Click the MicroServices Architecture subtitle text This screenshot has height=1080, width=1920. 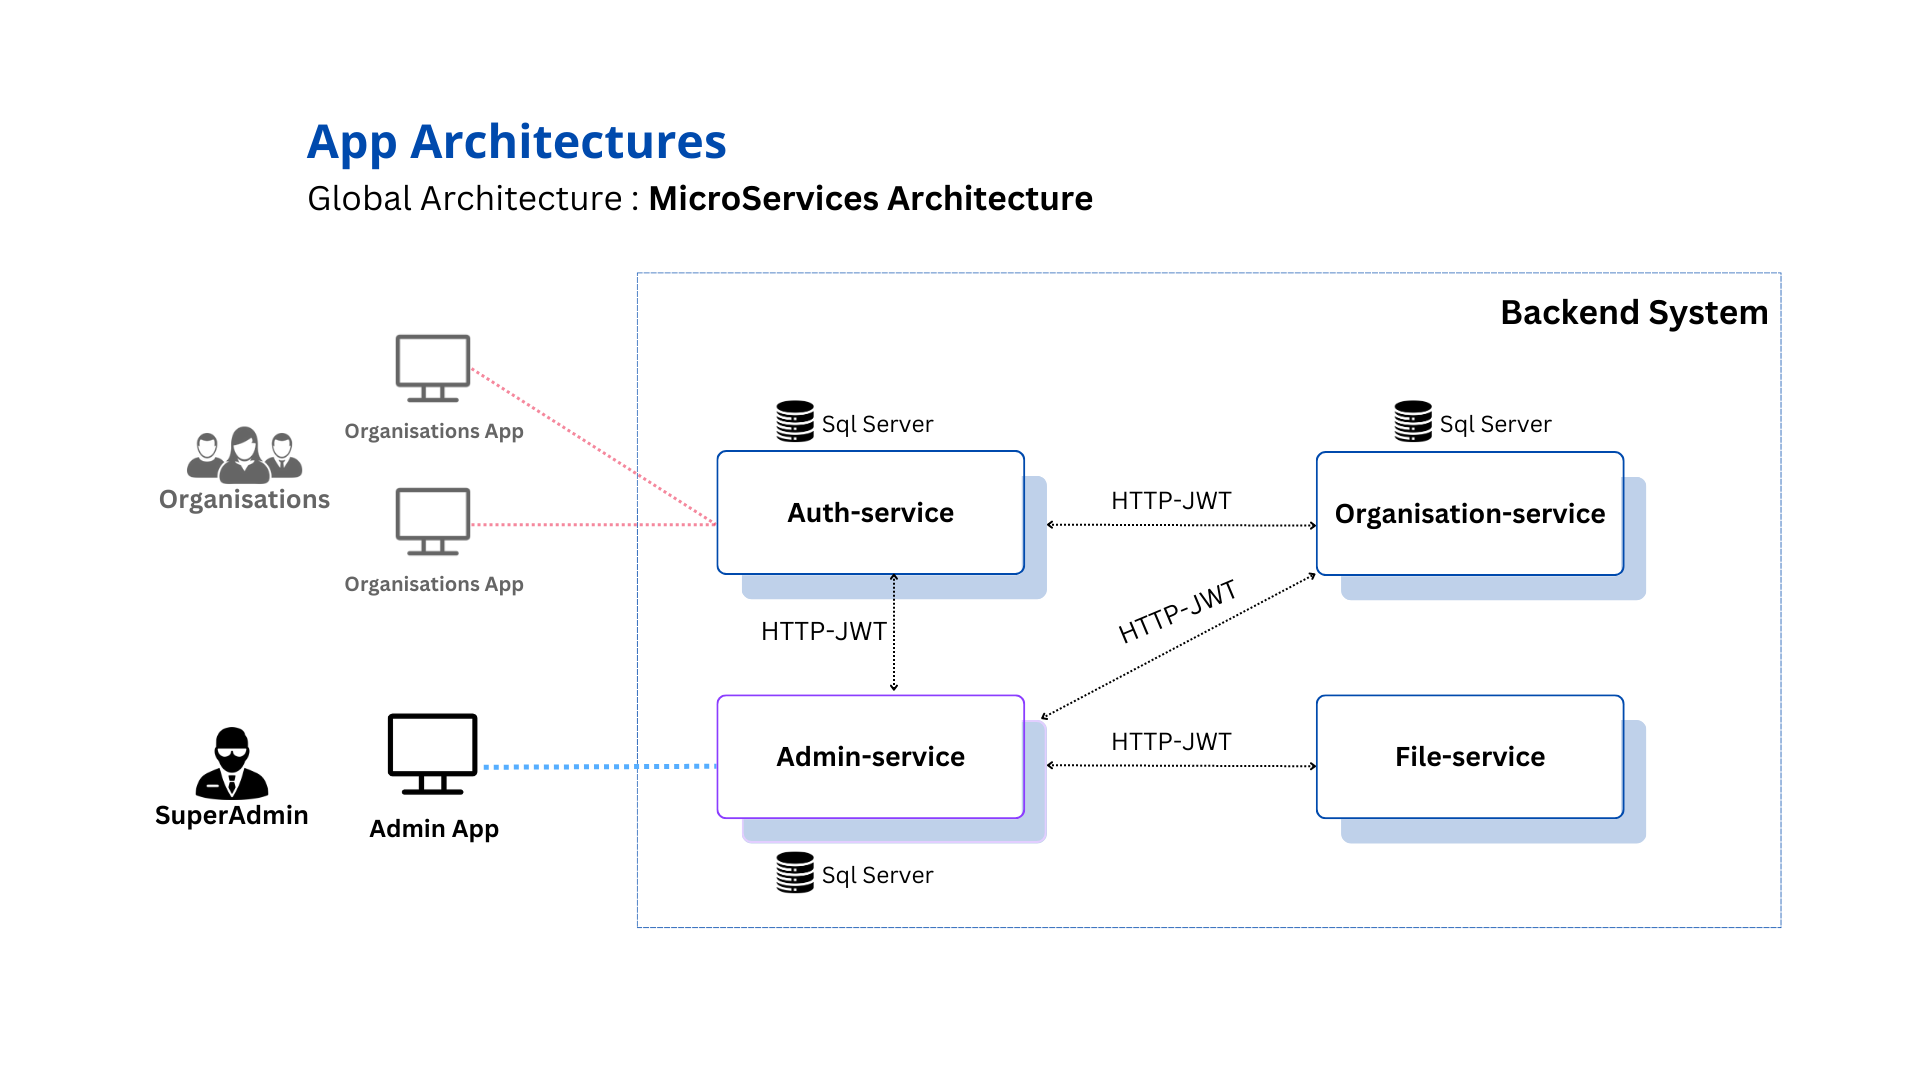871,198
